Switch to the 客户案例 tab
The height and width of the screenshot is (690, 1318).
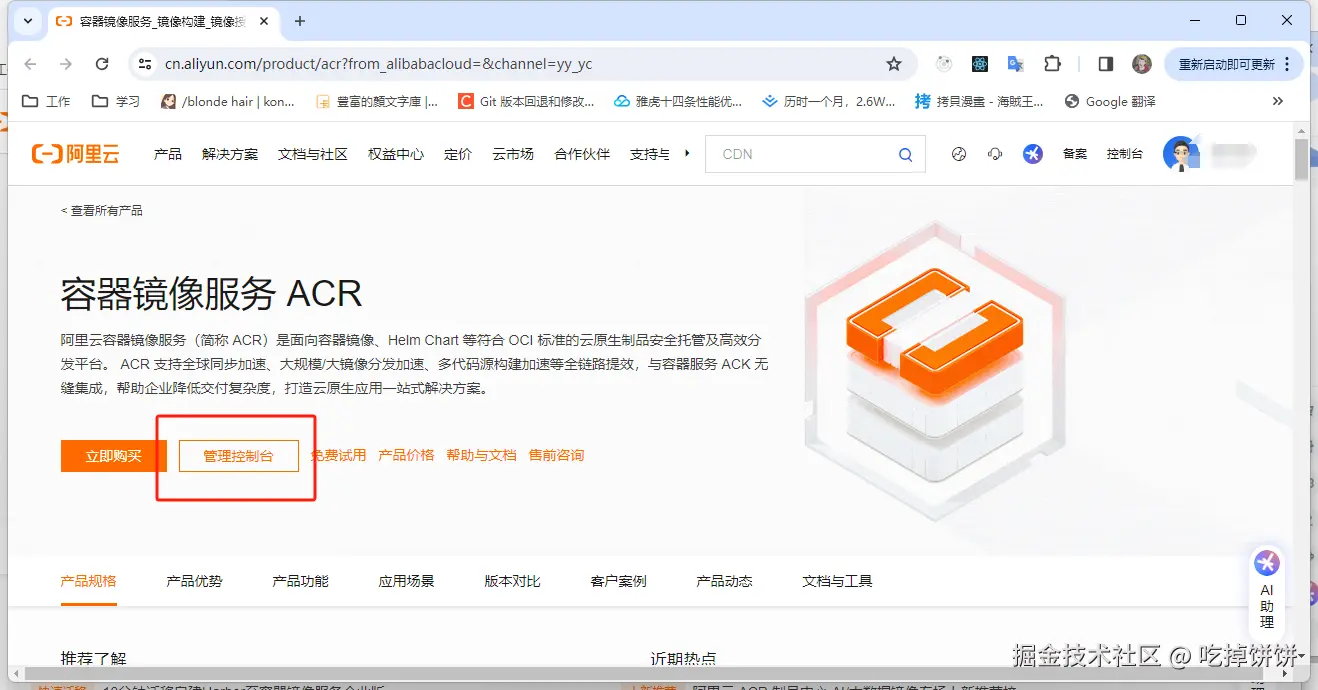(x=618, y=581)
